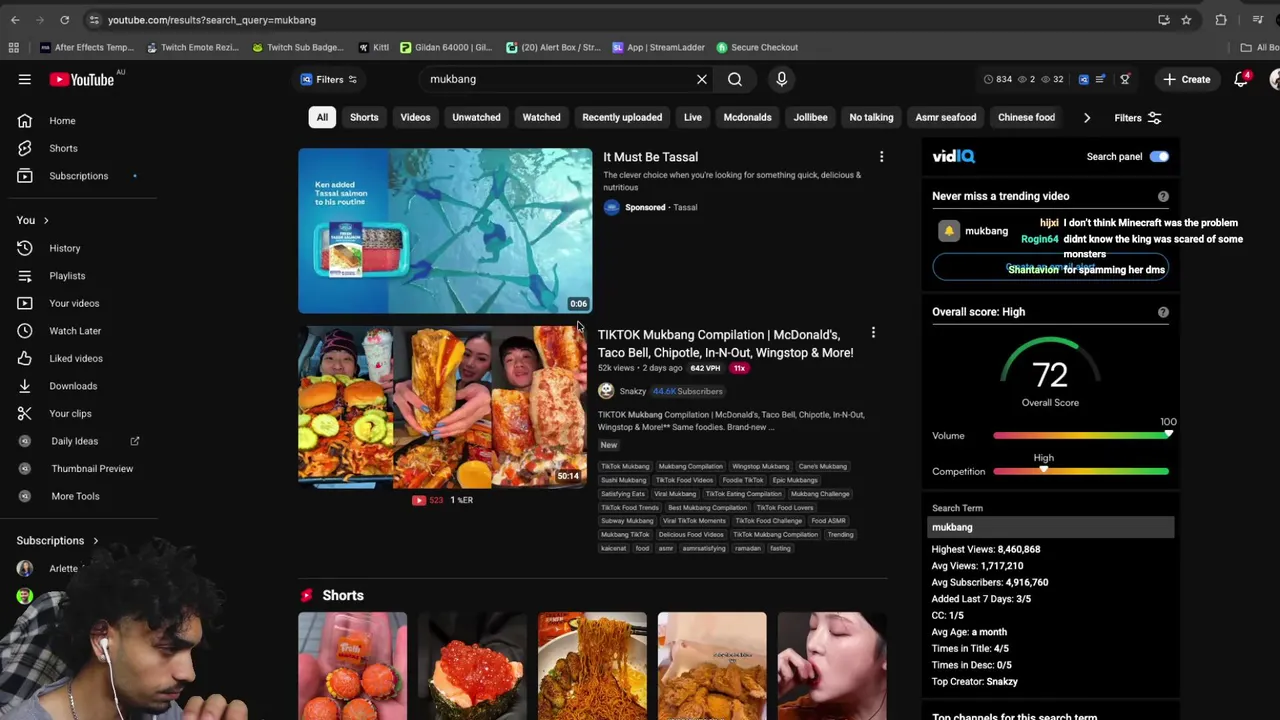The height and width of the screenshot is (720, 1280).
Task: Toggle the mukbang trending alert bell
Action: (x=949, y=231)
